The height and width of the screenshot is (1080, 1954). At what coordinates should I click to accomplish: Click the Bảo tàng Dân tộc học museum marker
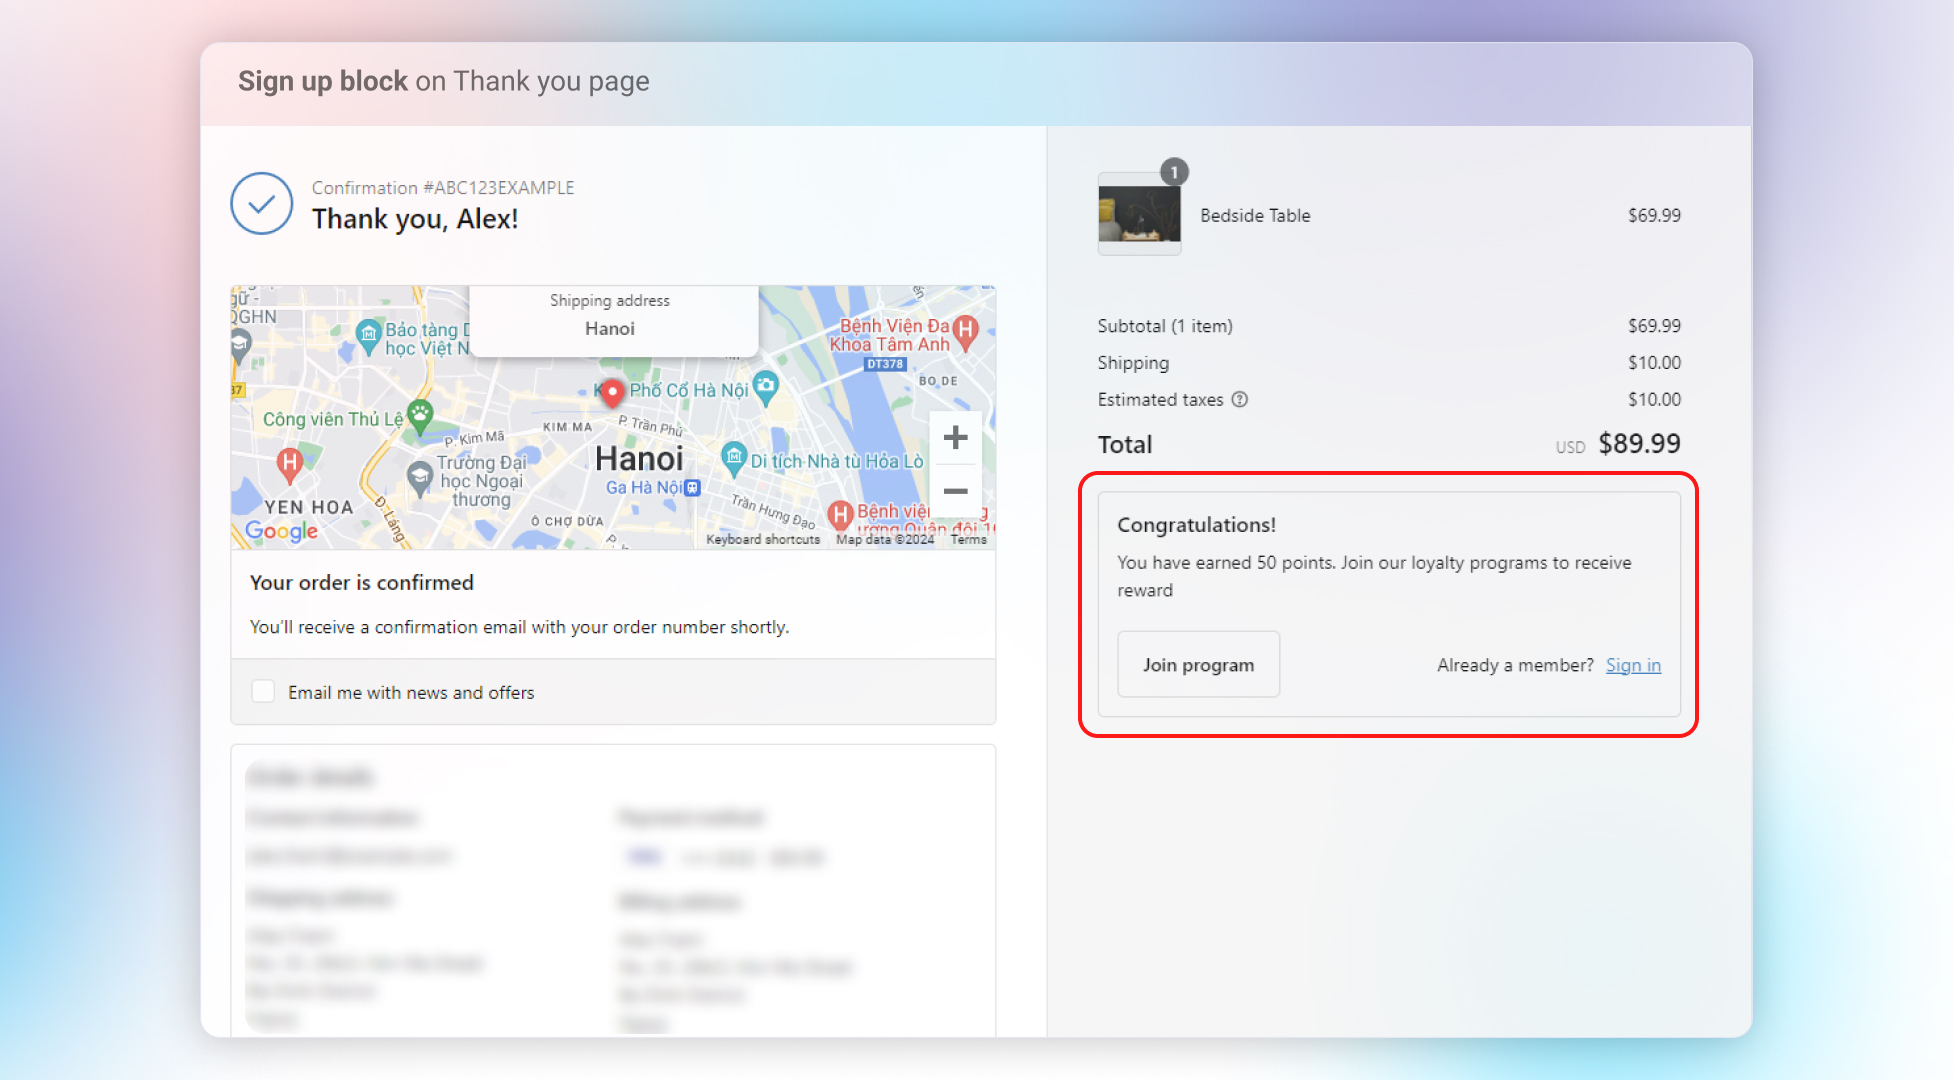click(369, 337)
